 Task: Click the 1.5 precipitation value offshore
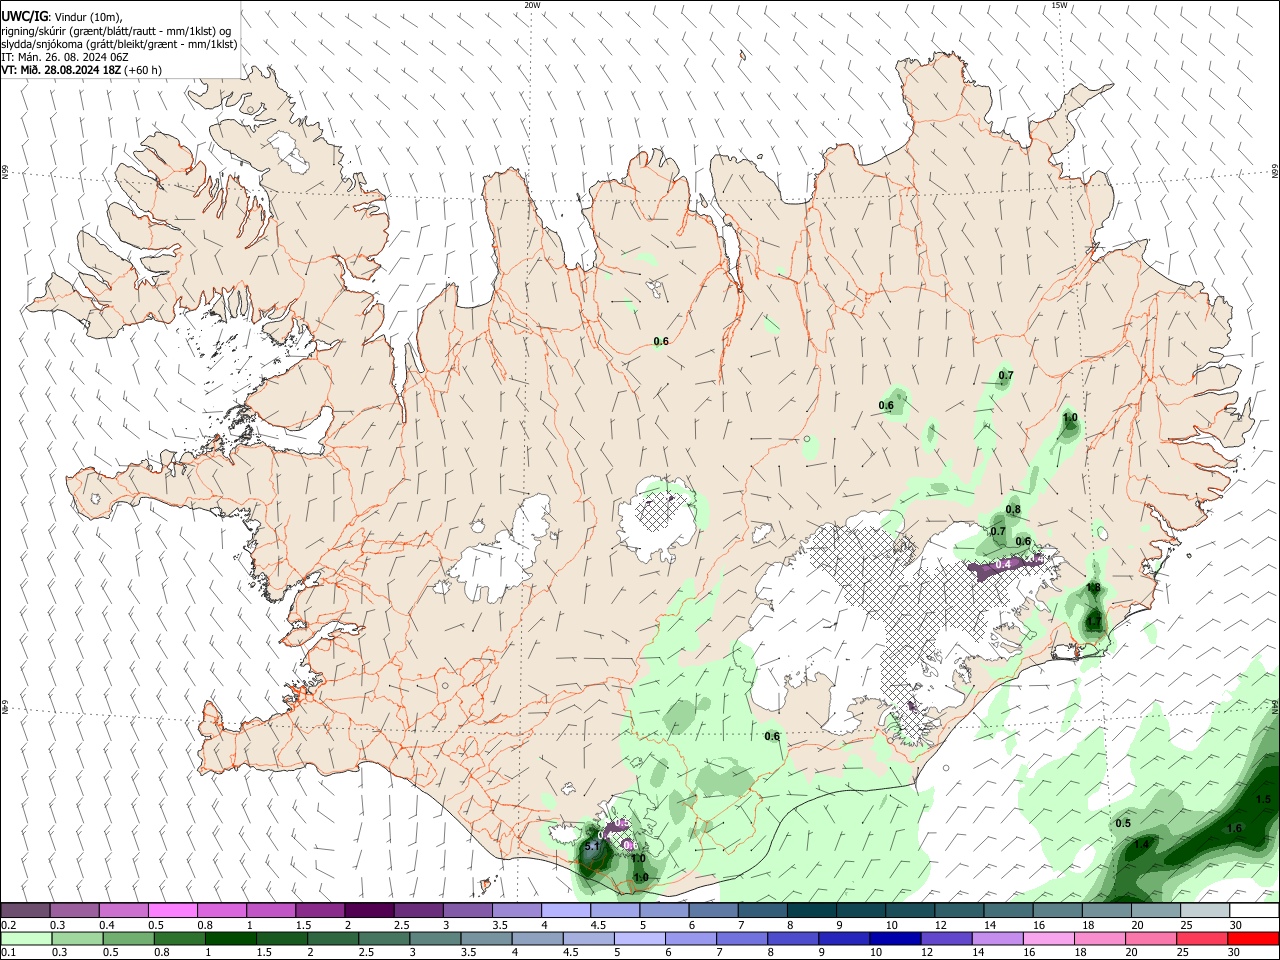point(1263,800)
